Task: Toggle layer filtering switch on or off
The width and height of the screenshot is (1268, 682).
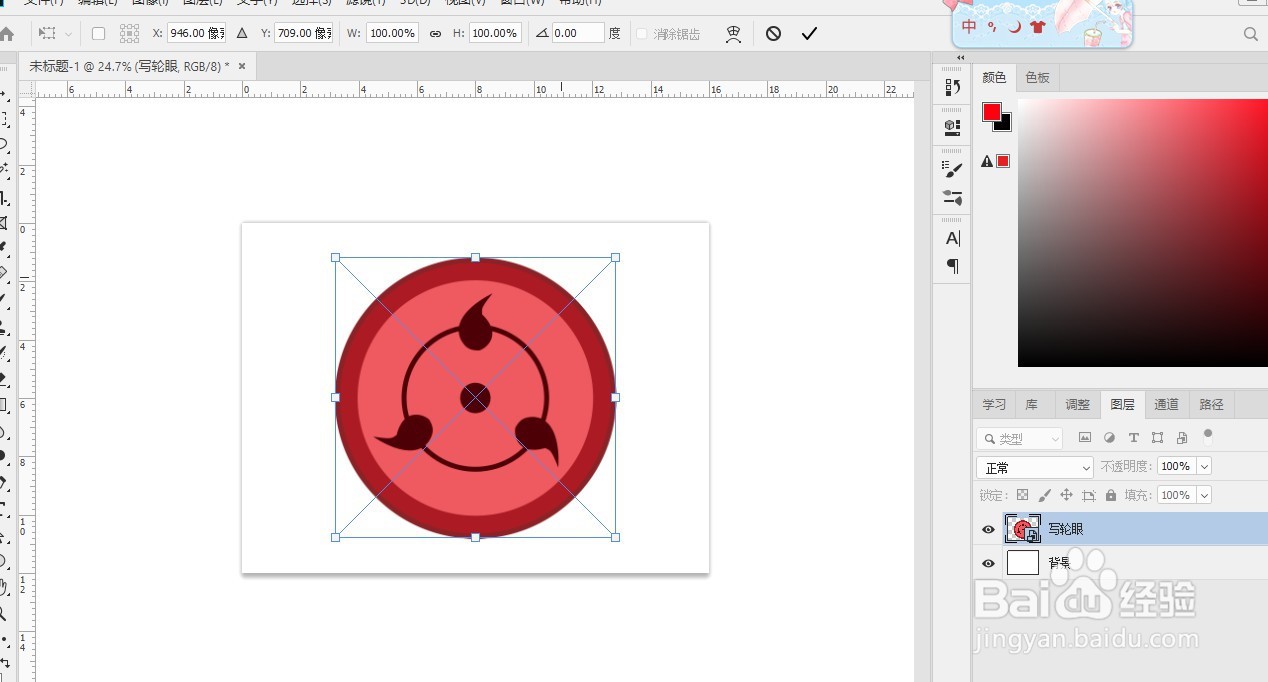Action: pyautogui.click(x=1208, y=436)
